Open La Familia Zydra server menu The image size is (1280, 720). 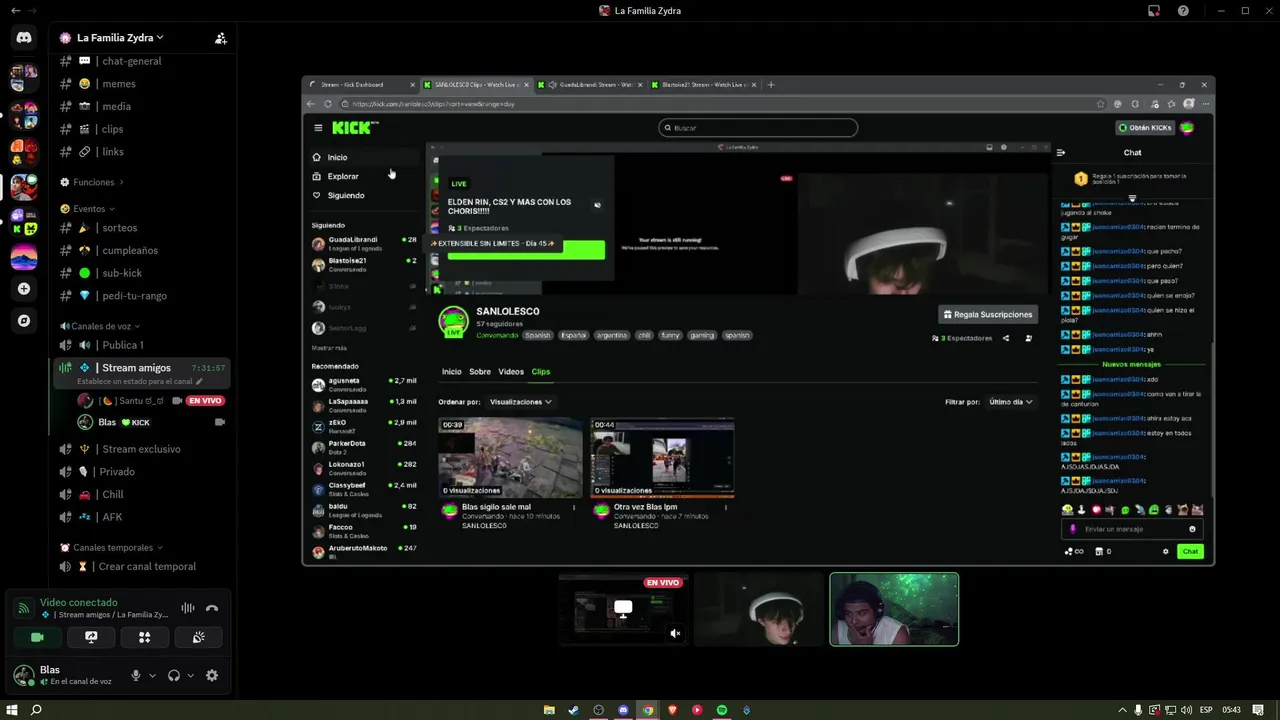click(x=120, y=38)
